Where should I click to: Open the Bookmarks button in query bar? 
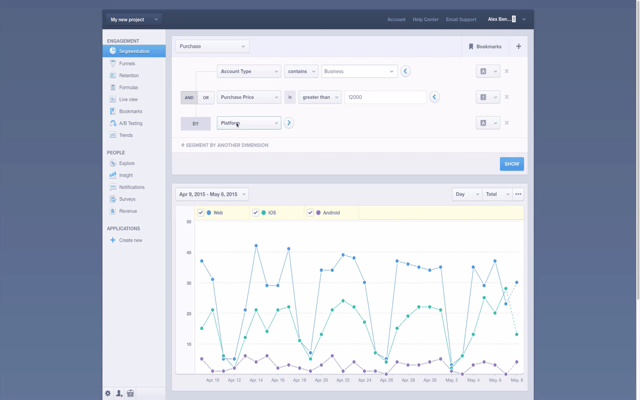pyautogui.click(x=485, y=47)
